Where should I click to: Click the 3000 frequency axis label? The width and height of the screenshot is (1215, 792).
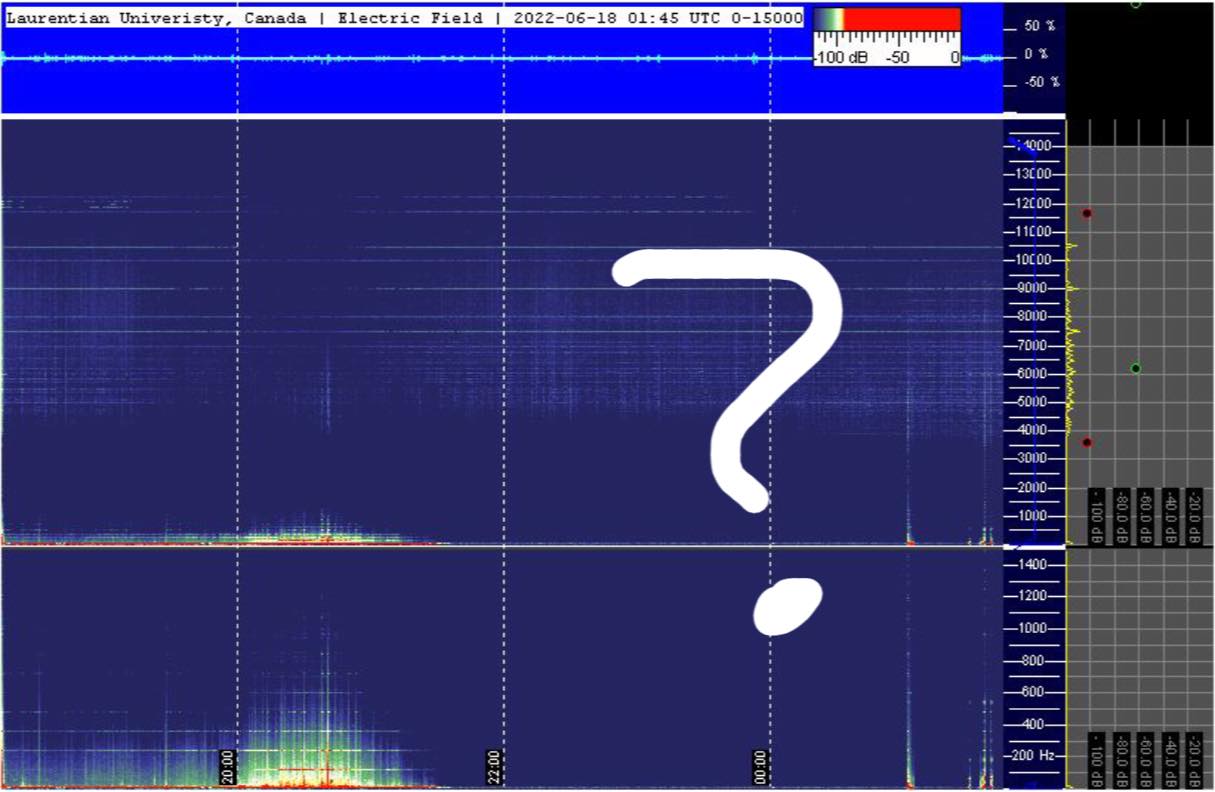coord(1034,458)
